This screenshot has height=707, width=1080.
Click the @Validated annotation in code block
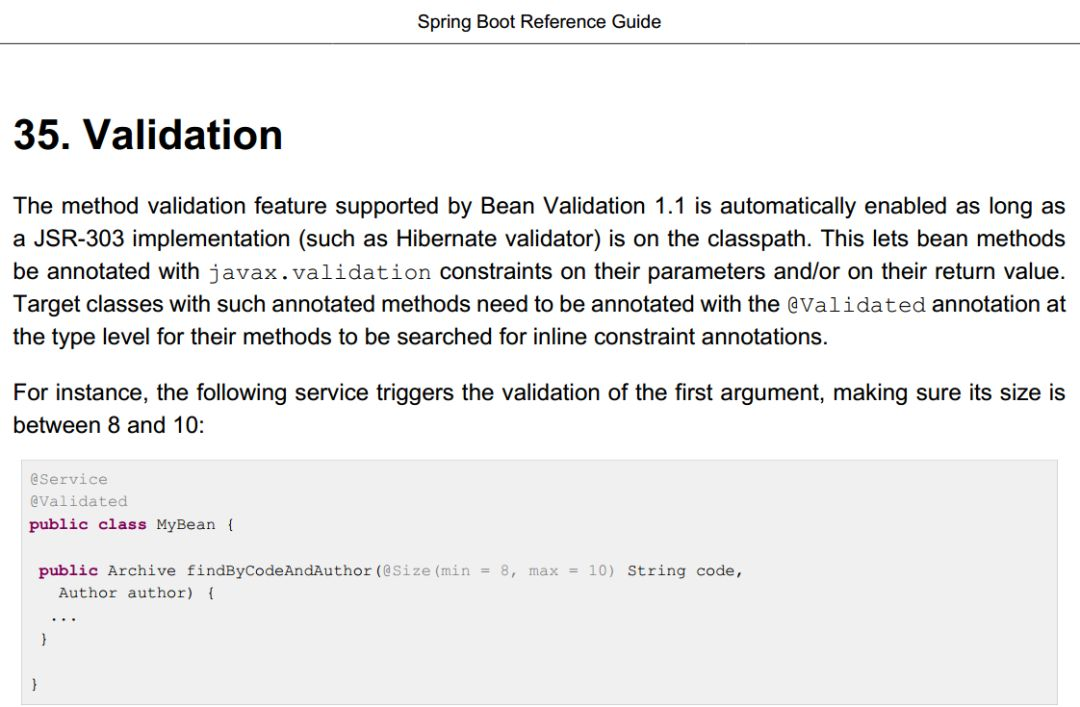[78, 501]
